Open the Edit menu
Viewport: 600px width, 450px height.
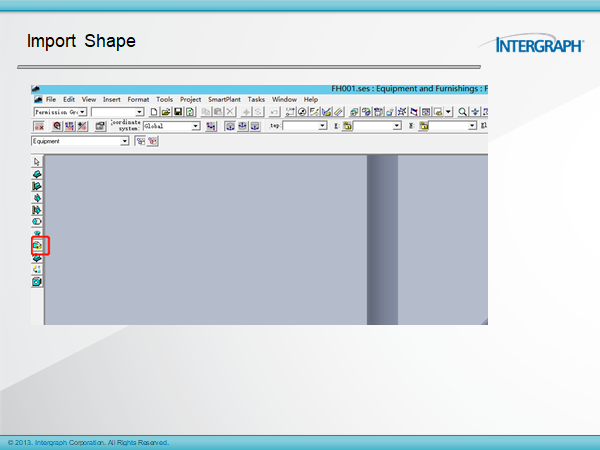click(69, 99)
